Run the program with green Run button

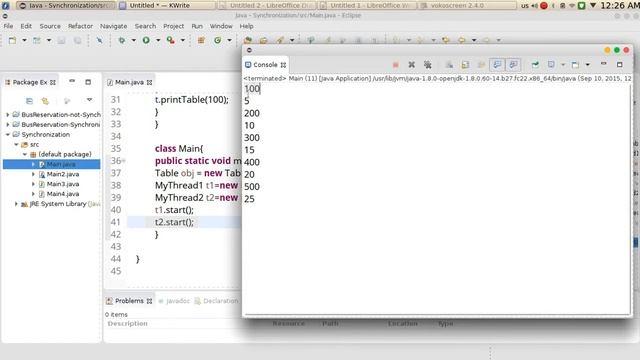(x=146, y=40)
